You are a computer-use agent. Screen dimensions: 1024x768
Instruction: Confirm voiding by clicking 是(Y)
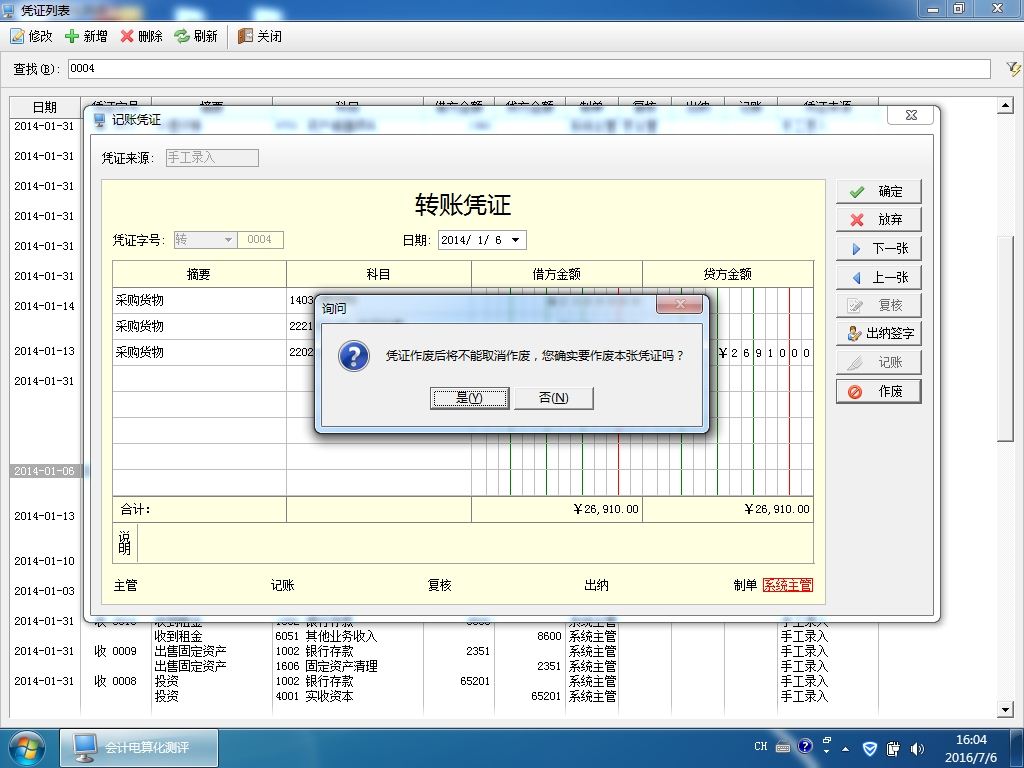pyautogui.click(x=470, y=398)
